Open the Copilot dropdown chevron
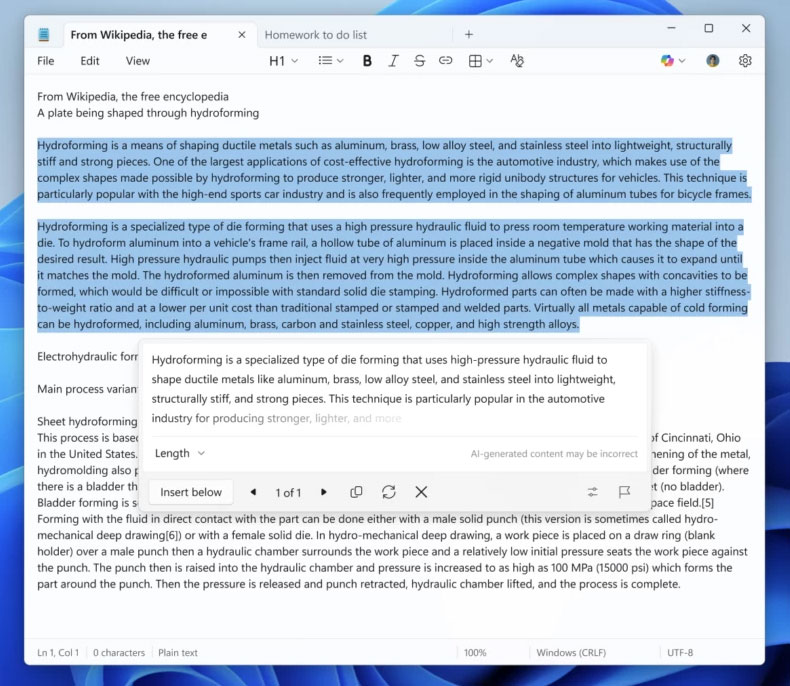The image size is (790, 686). pos(682,61)
